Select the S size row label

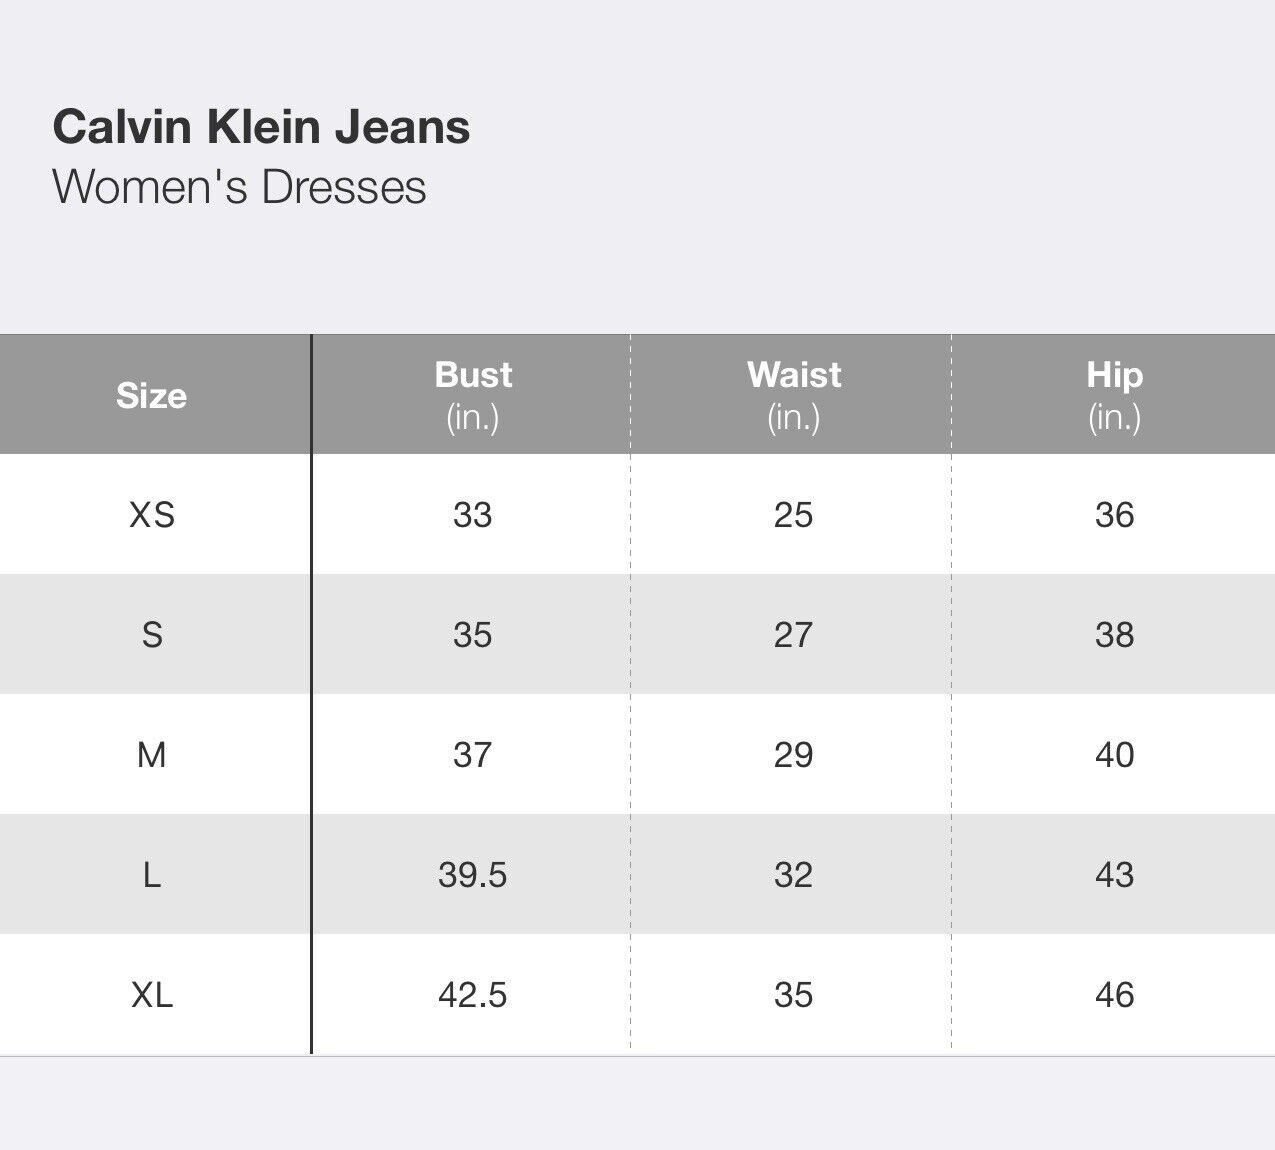tap(152, 635)
